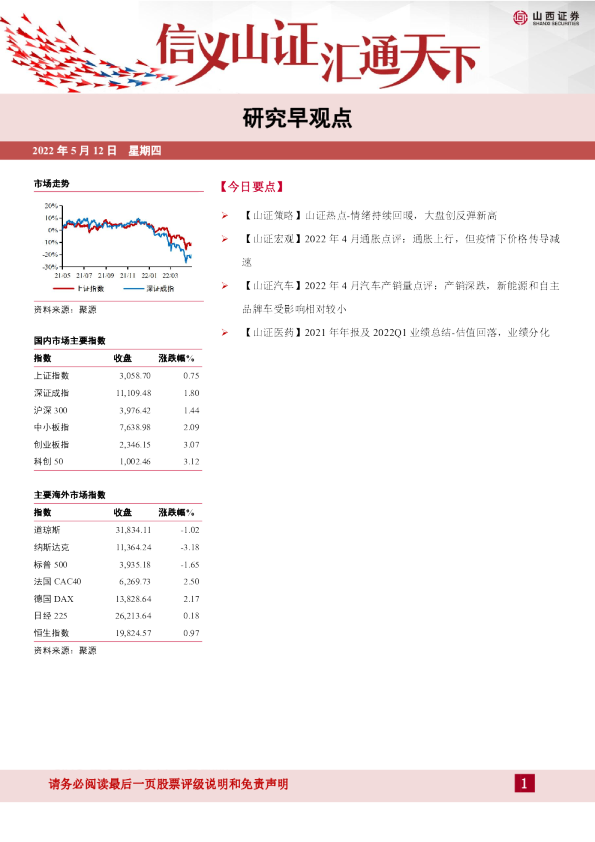Select the 今日要点 section heading
The height and width of the screenshot is (842, 595).
pyautogui.click(x=251, y=187)
